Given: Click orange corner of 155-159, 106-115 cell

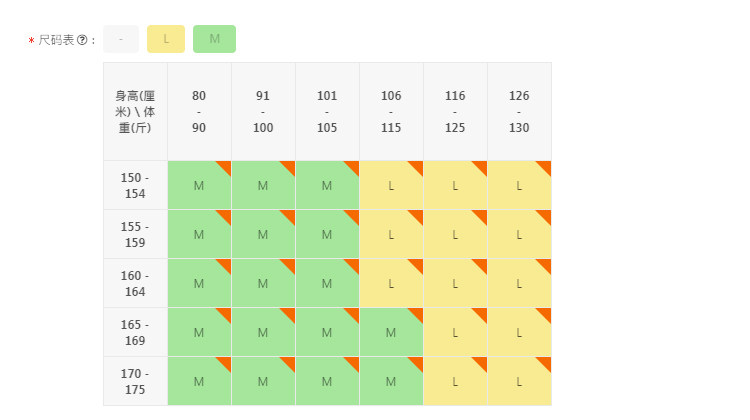Looking at the screenshot, I should tap(417, 215).
